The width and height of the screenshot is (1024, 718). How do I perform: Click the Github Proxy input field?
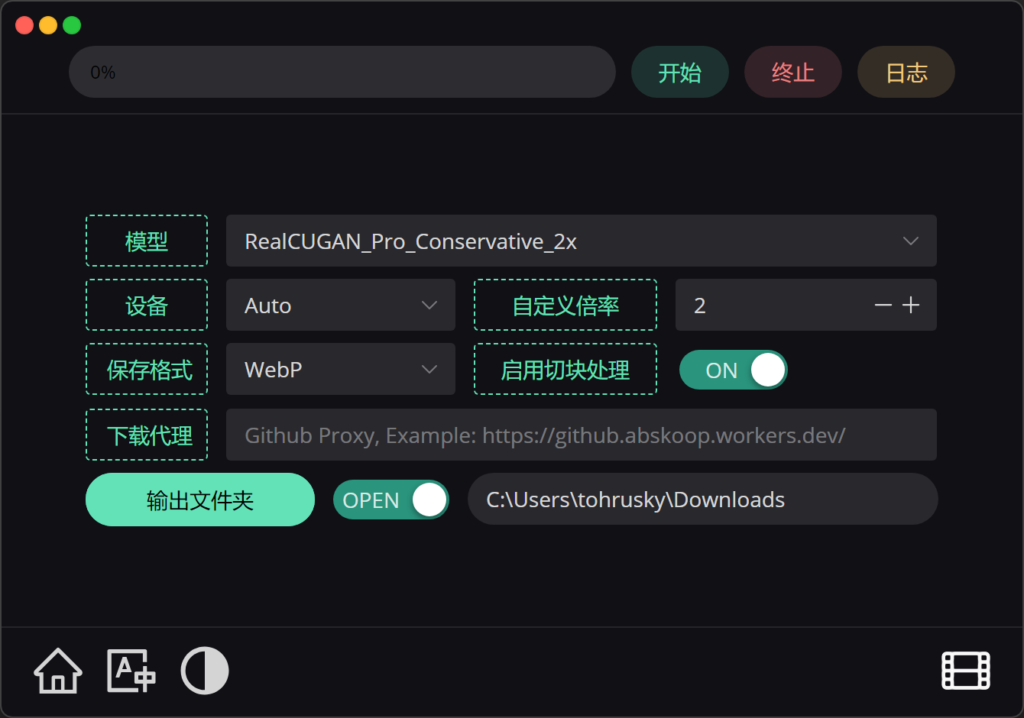pos(581,435)
